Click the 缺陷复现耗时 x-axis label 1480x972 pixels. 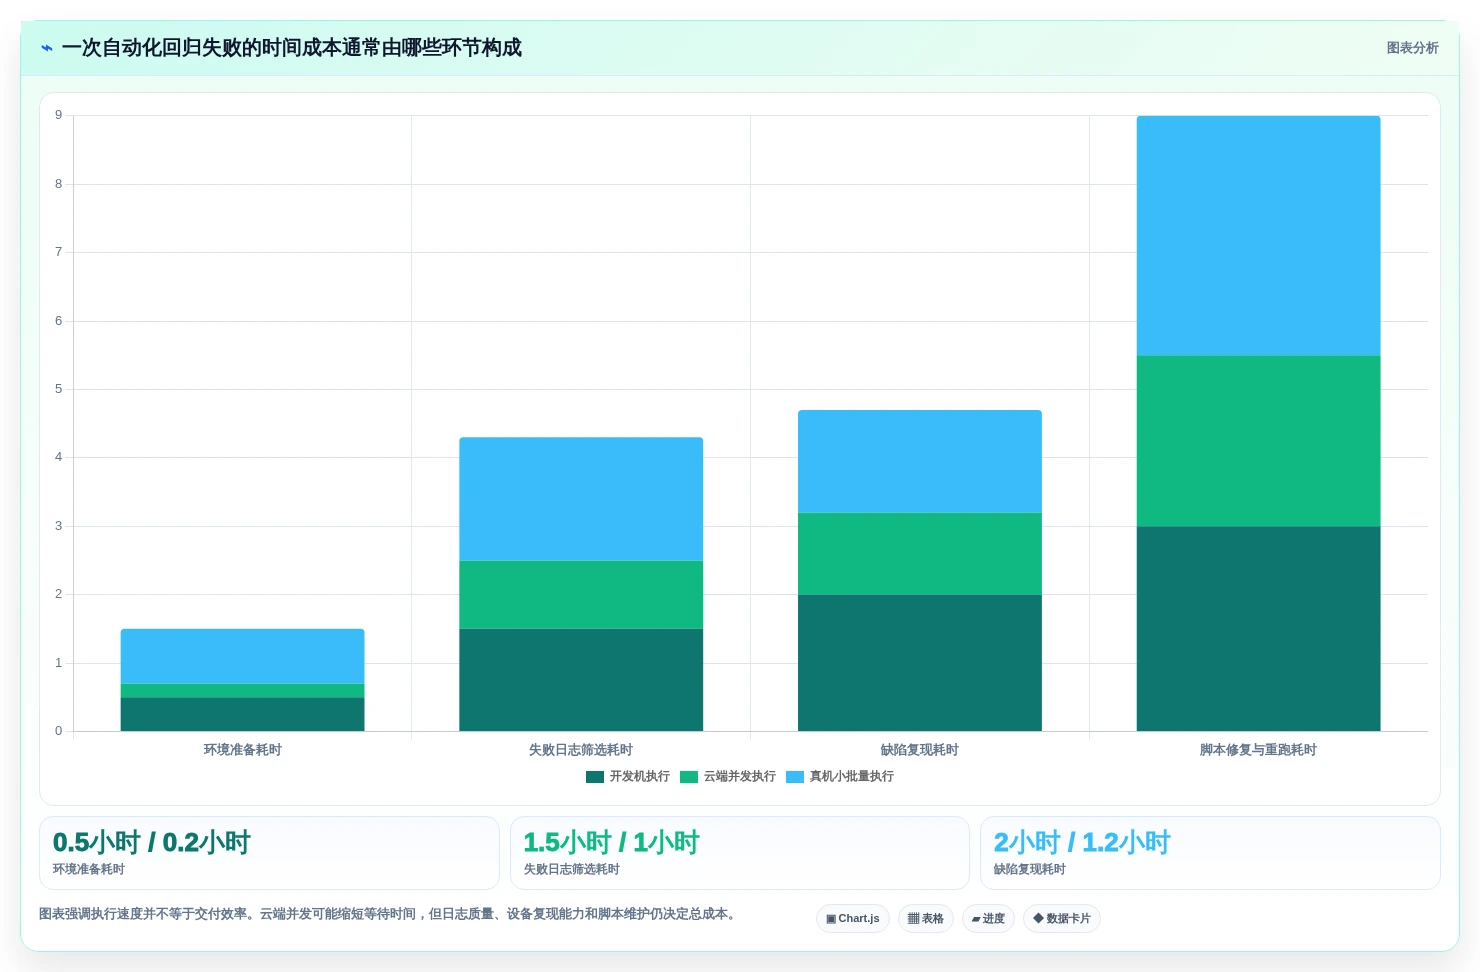920,750
